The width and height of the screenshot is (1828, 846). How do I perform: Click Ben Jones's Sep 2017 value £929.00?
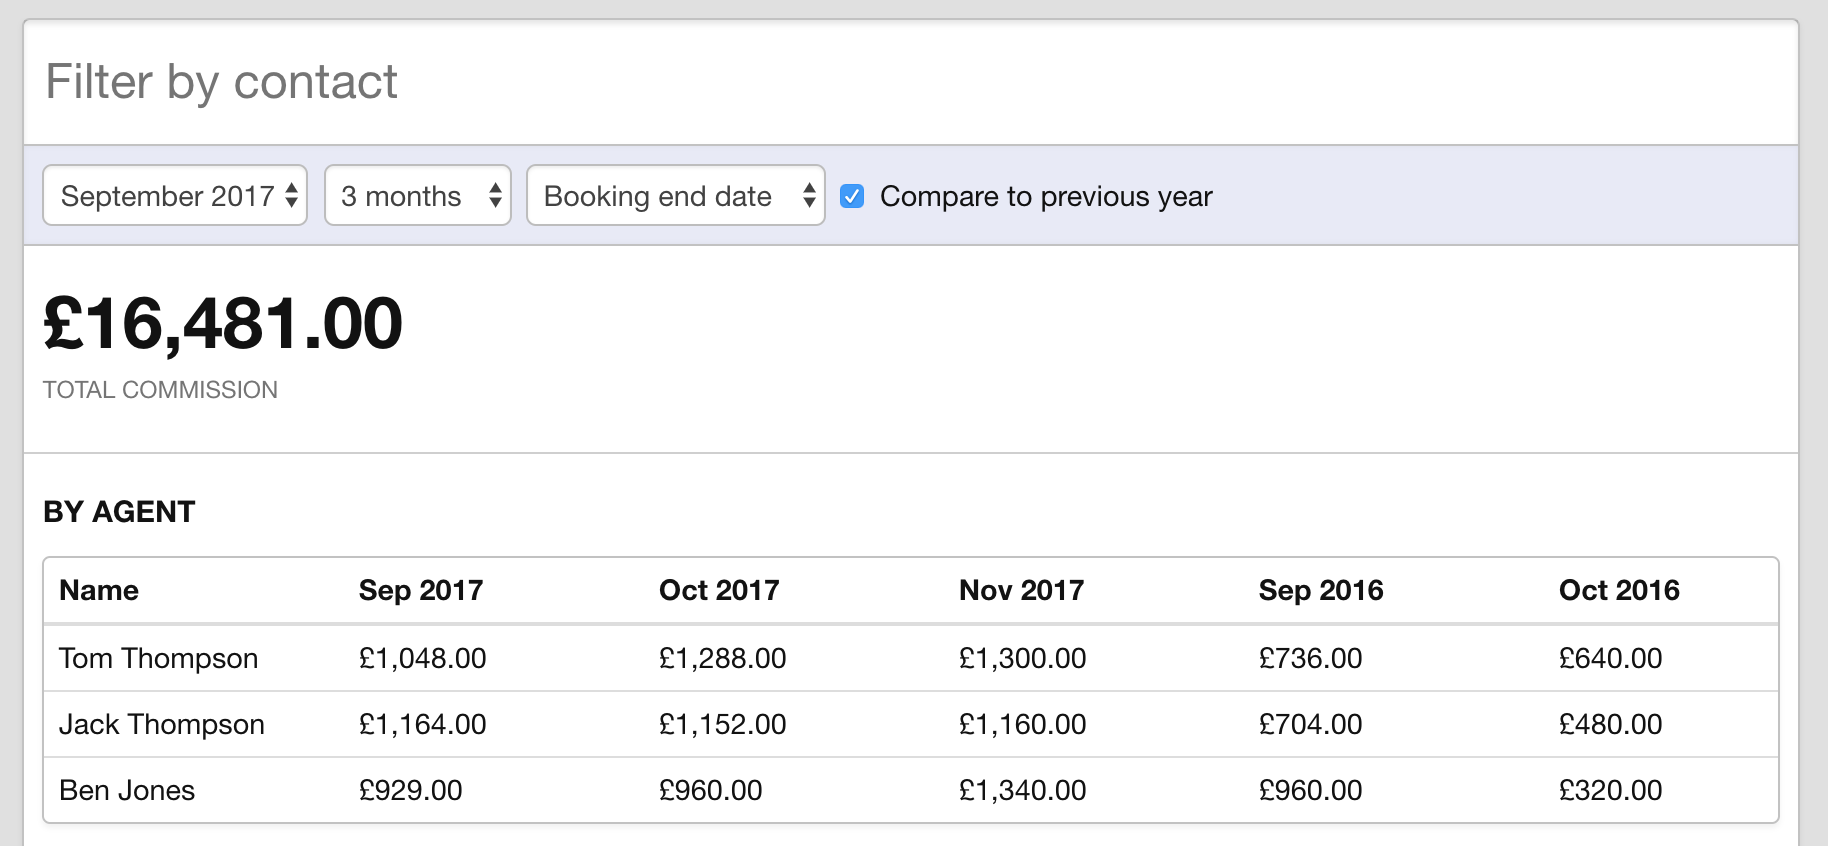click(x=410, y=790)
